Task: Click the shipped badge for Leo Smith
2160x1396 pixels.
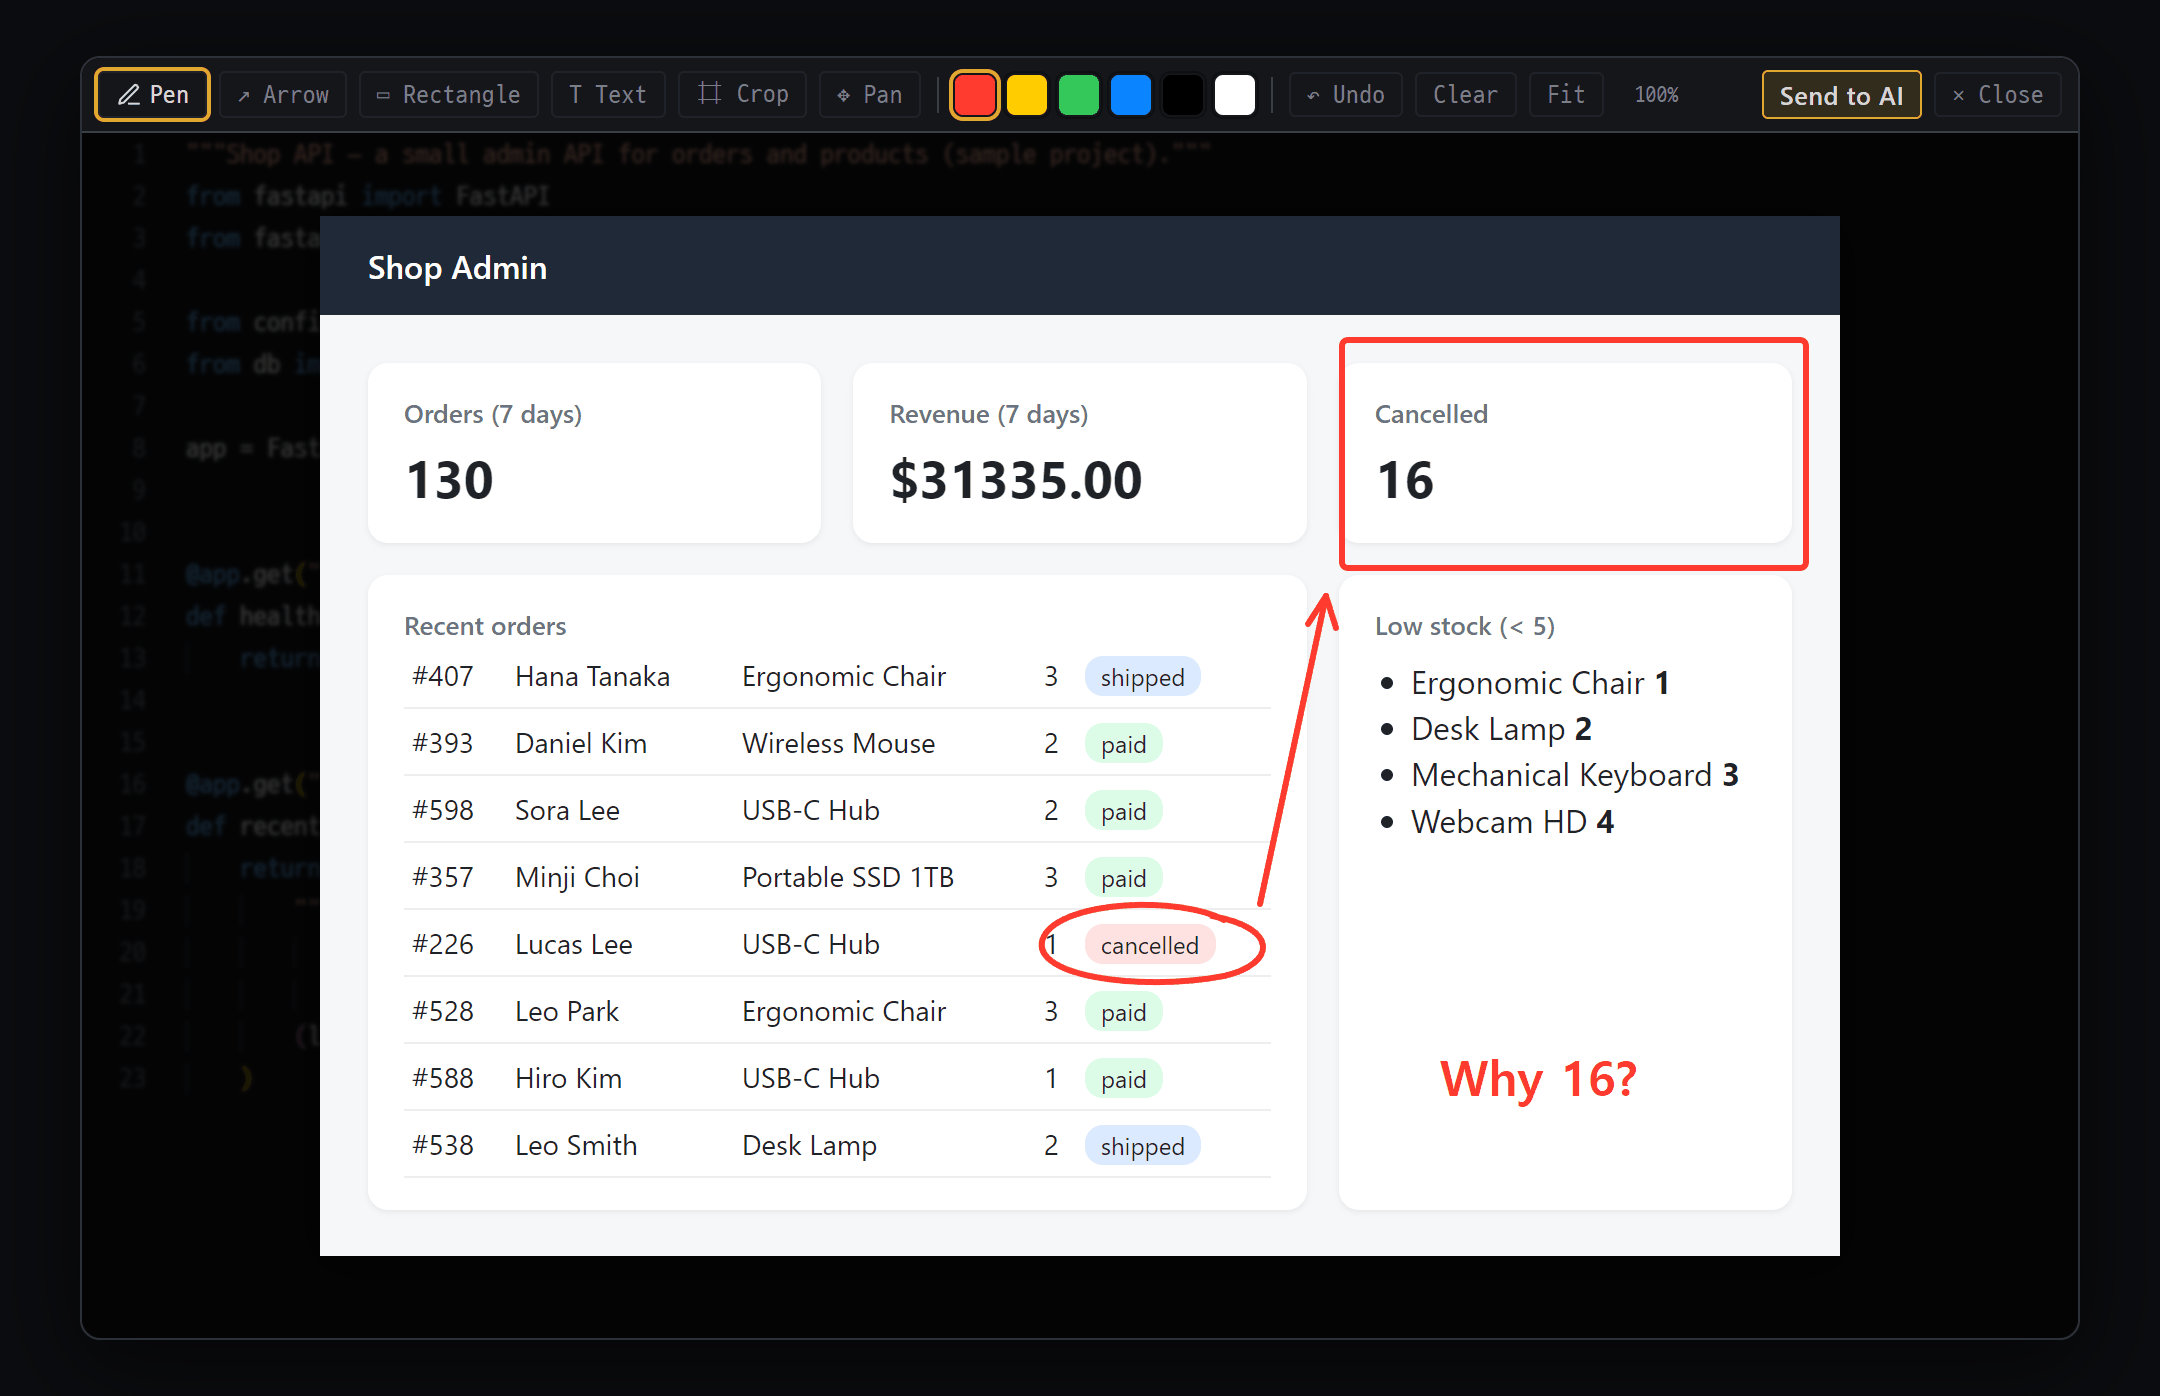Action: click(1142, 1146)
